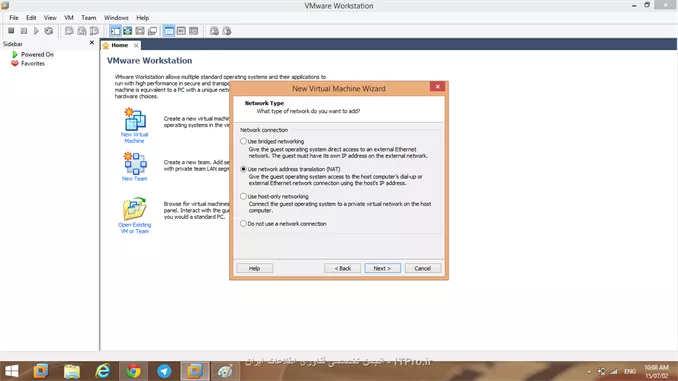Click the Power On play toolbar icon

tap(36, 31)
